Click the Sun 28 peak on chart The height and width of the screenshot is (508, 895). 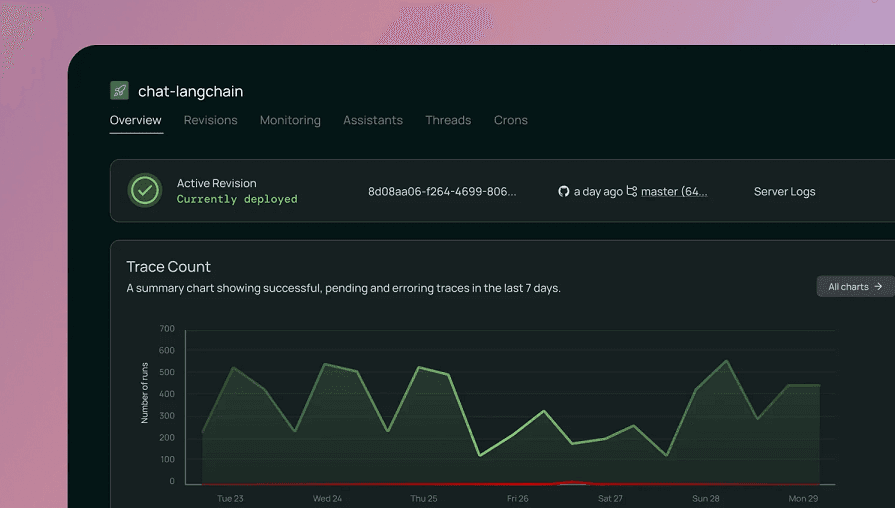(726, 361)
